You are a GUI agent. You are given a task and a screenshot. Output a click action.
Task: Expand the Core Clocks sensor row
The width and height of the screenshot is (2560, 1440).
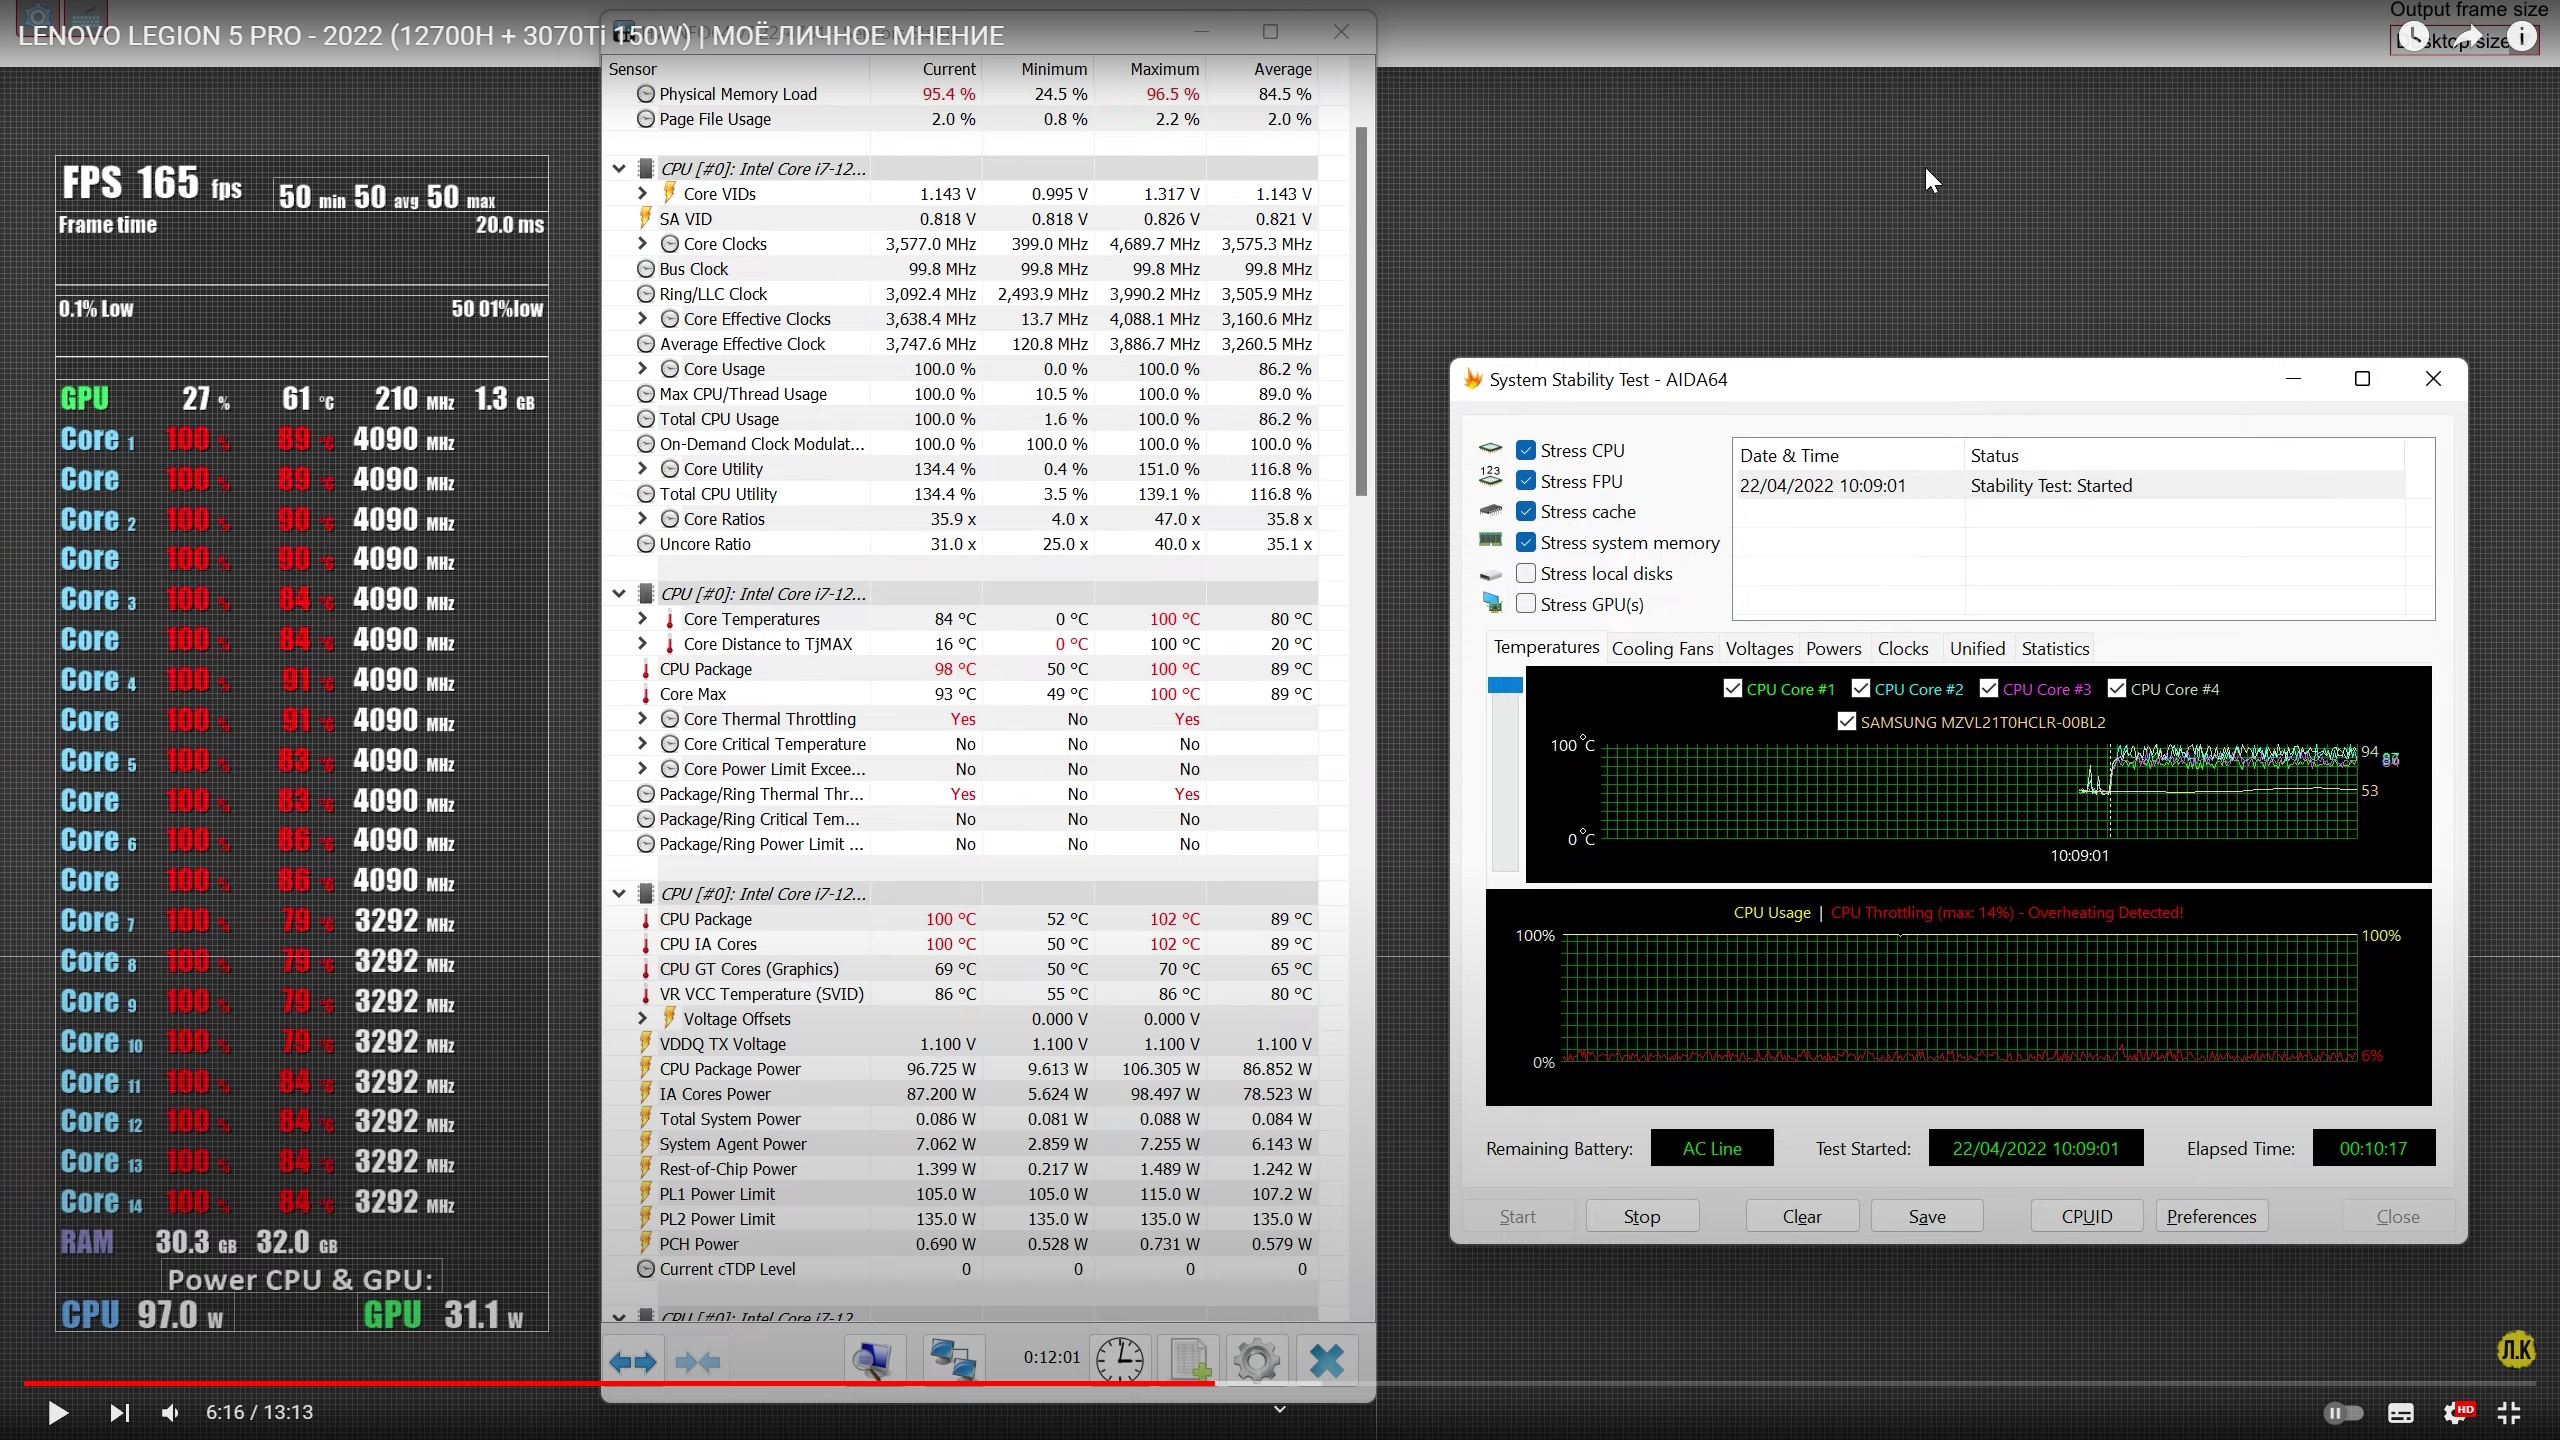coord(642,244)
